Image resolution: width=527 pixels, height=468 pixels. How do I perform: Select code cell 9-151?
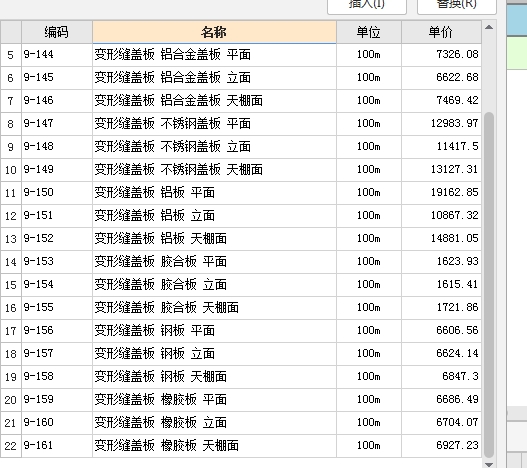(x=57, y=216)
